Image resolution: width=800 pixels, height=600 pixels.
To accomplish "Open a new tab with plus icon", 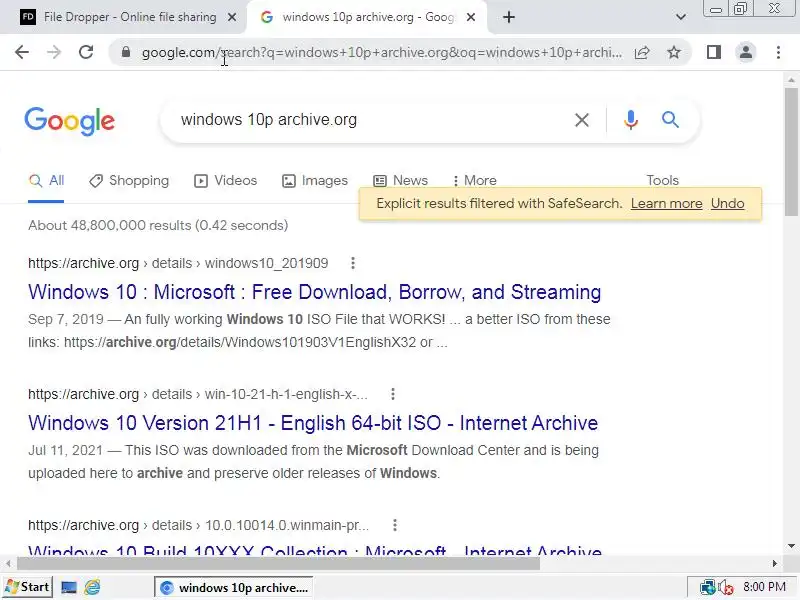I will click(509, 17).
